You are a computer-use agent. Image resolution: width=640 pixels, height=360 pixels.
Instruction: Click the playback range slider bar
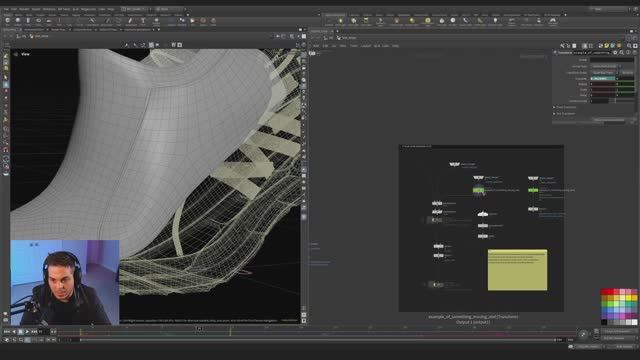coord(318,340)
